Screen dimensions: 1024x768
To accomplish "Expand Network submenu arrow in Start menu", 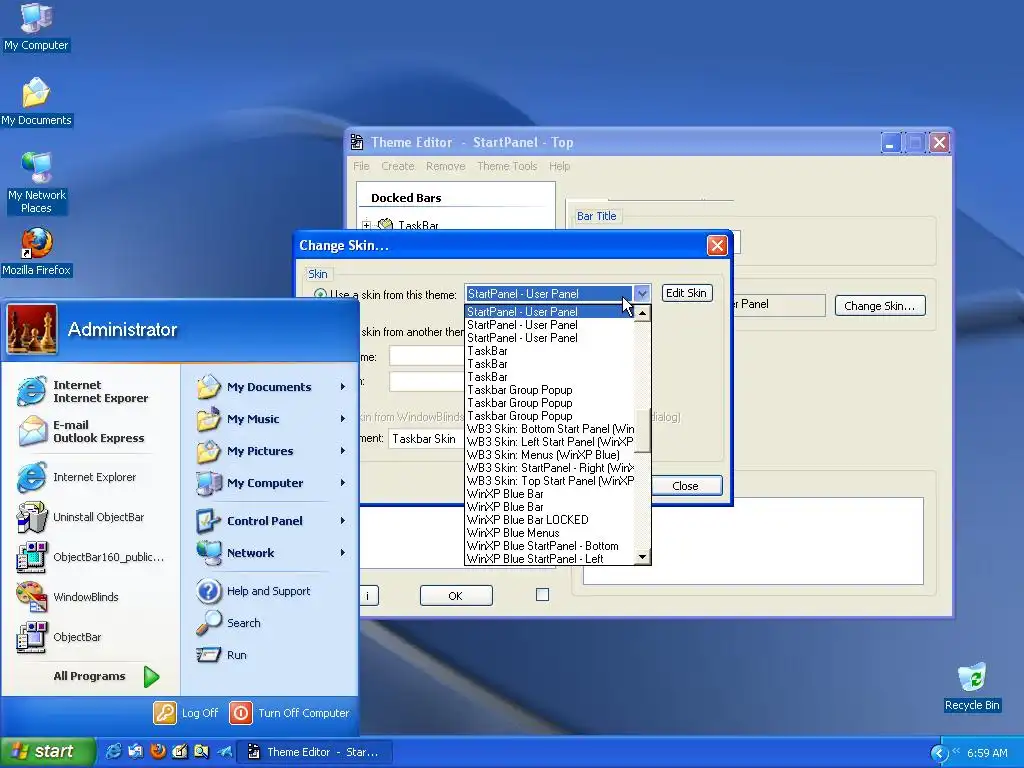I will click(x=342, y=552).
